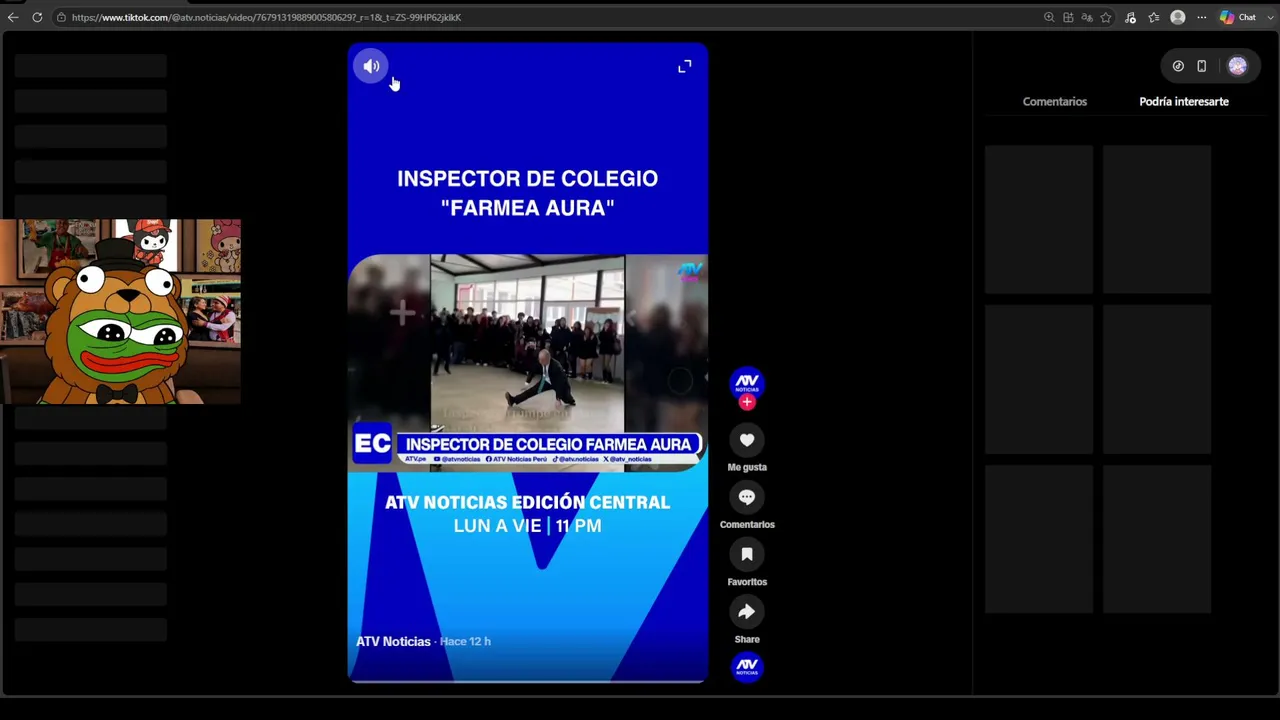Switch to the Podría interesarte tab

coord(1184,102)
